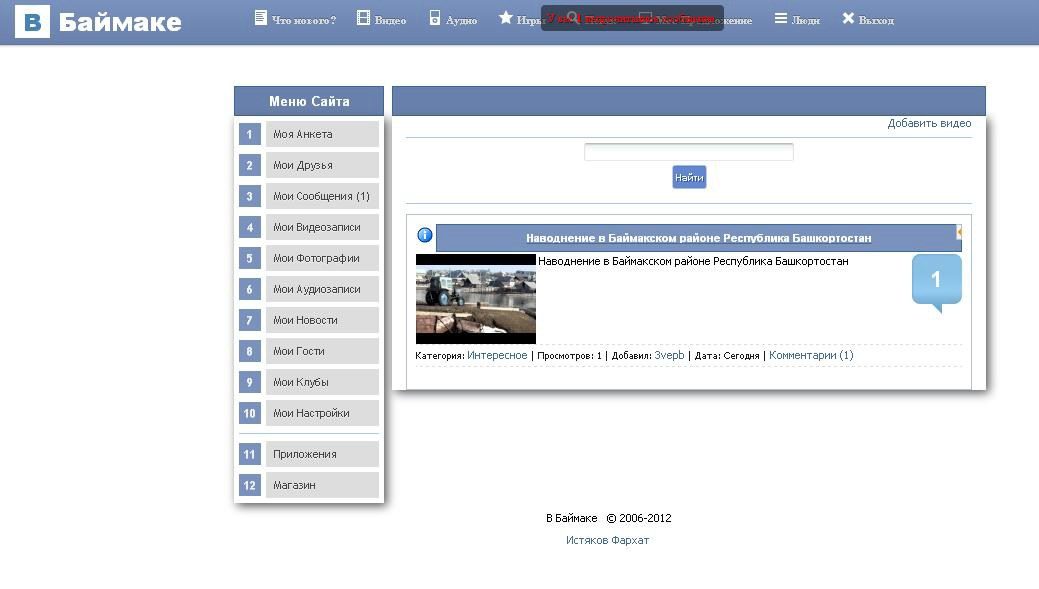Open the Наводнение в Баймакском районе title bar
The width and height of the screenshot is (1039, 589).
[x=698, y=238]
